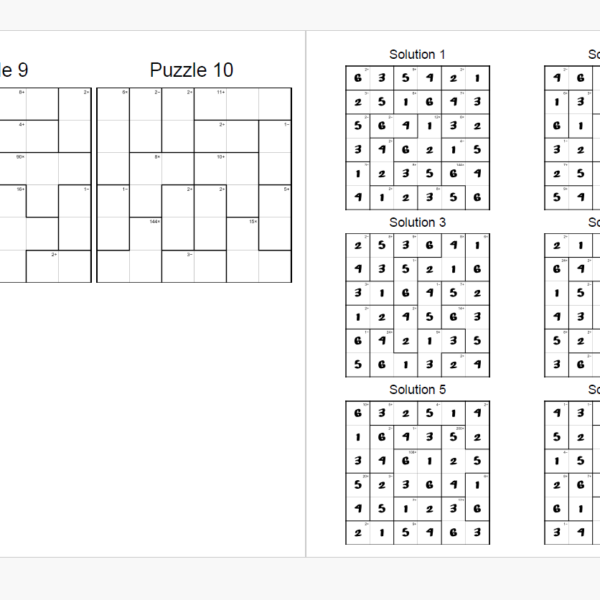The height and width of the screenshot is (600, 600).
Task: Click the 5× cell in Puzzle 10
Action: click(275, 201)
